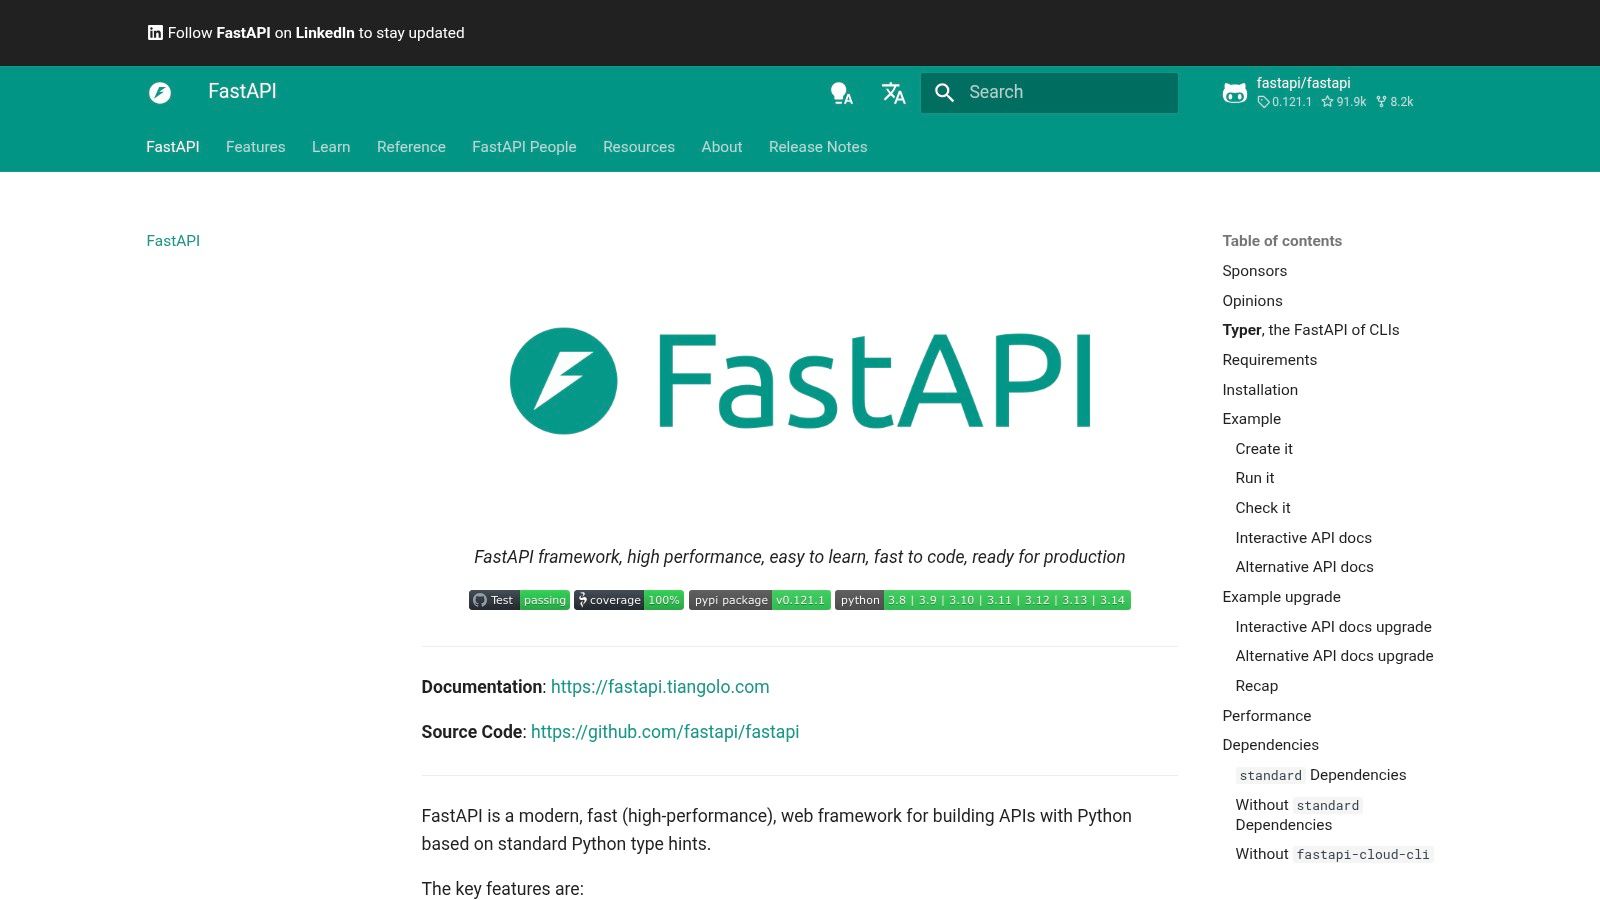
Task: Click the coverage 100% badge
Action: point(628,600)
